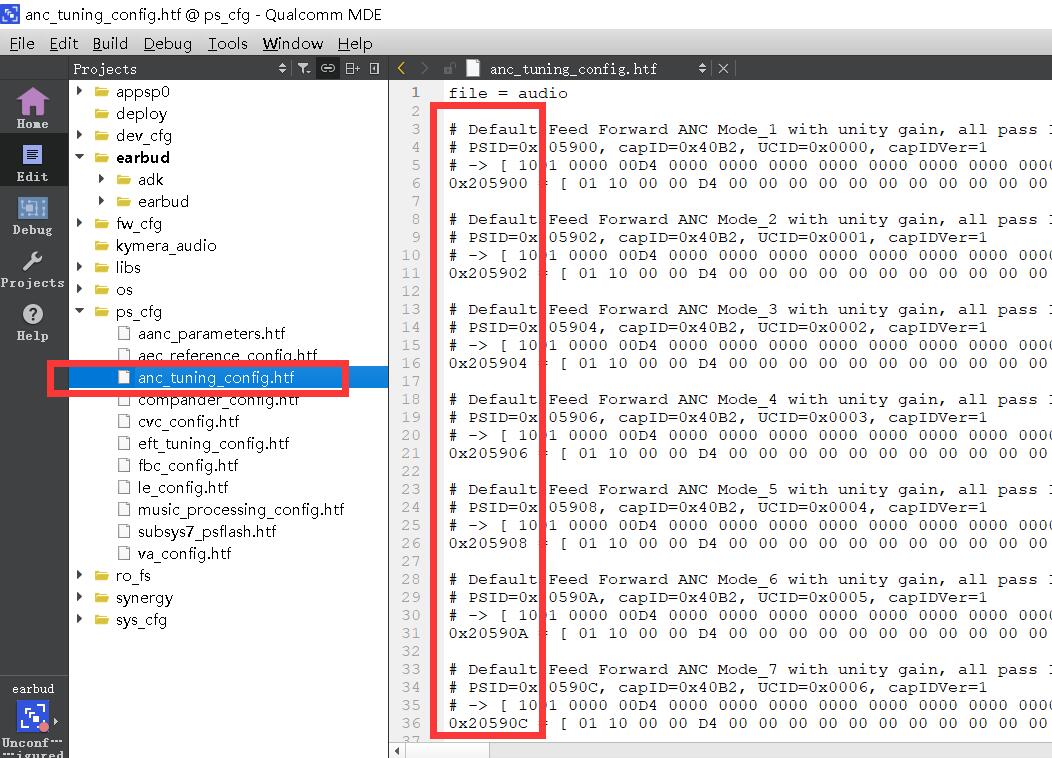This screenshot has width=1052, height=758.
Task: Select the kymera_audio folder
Action: pos(166,246)
